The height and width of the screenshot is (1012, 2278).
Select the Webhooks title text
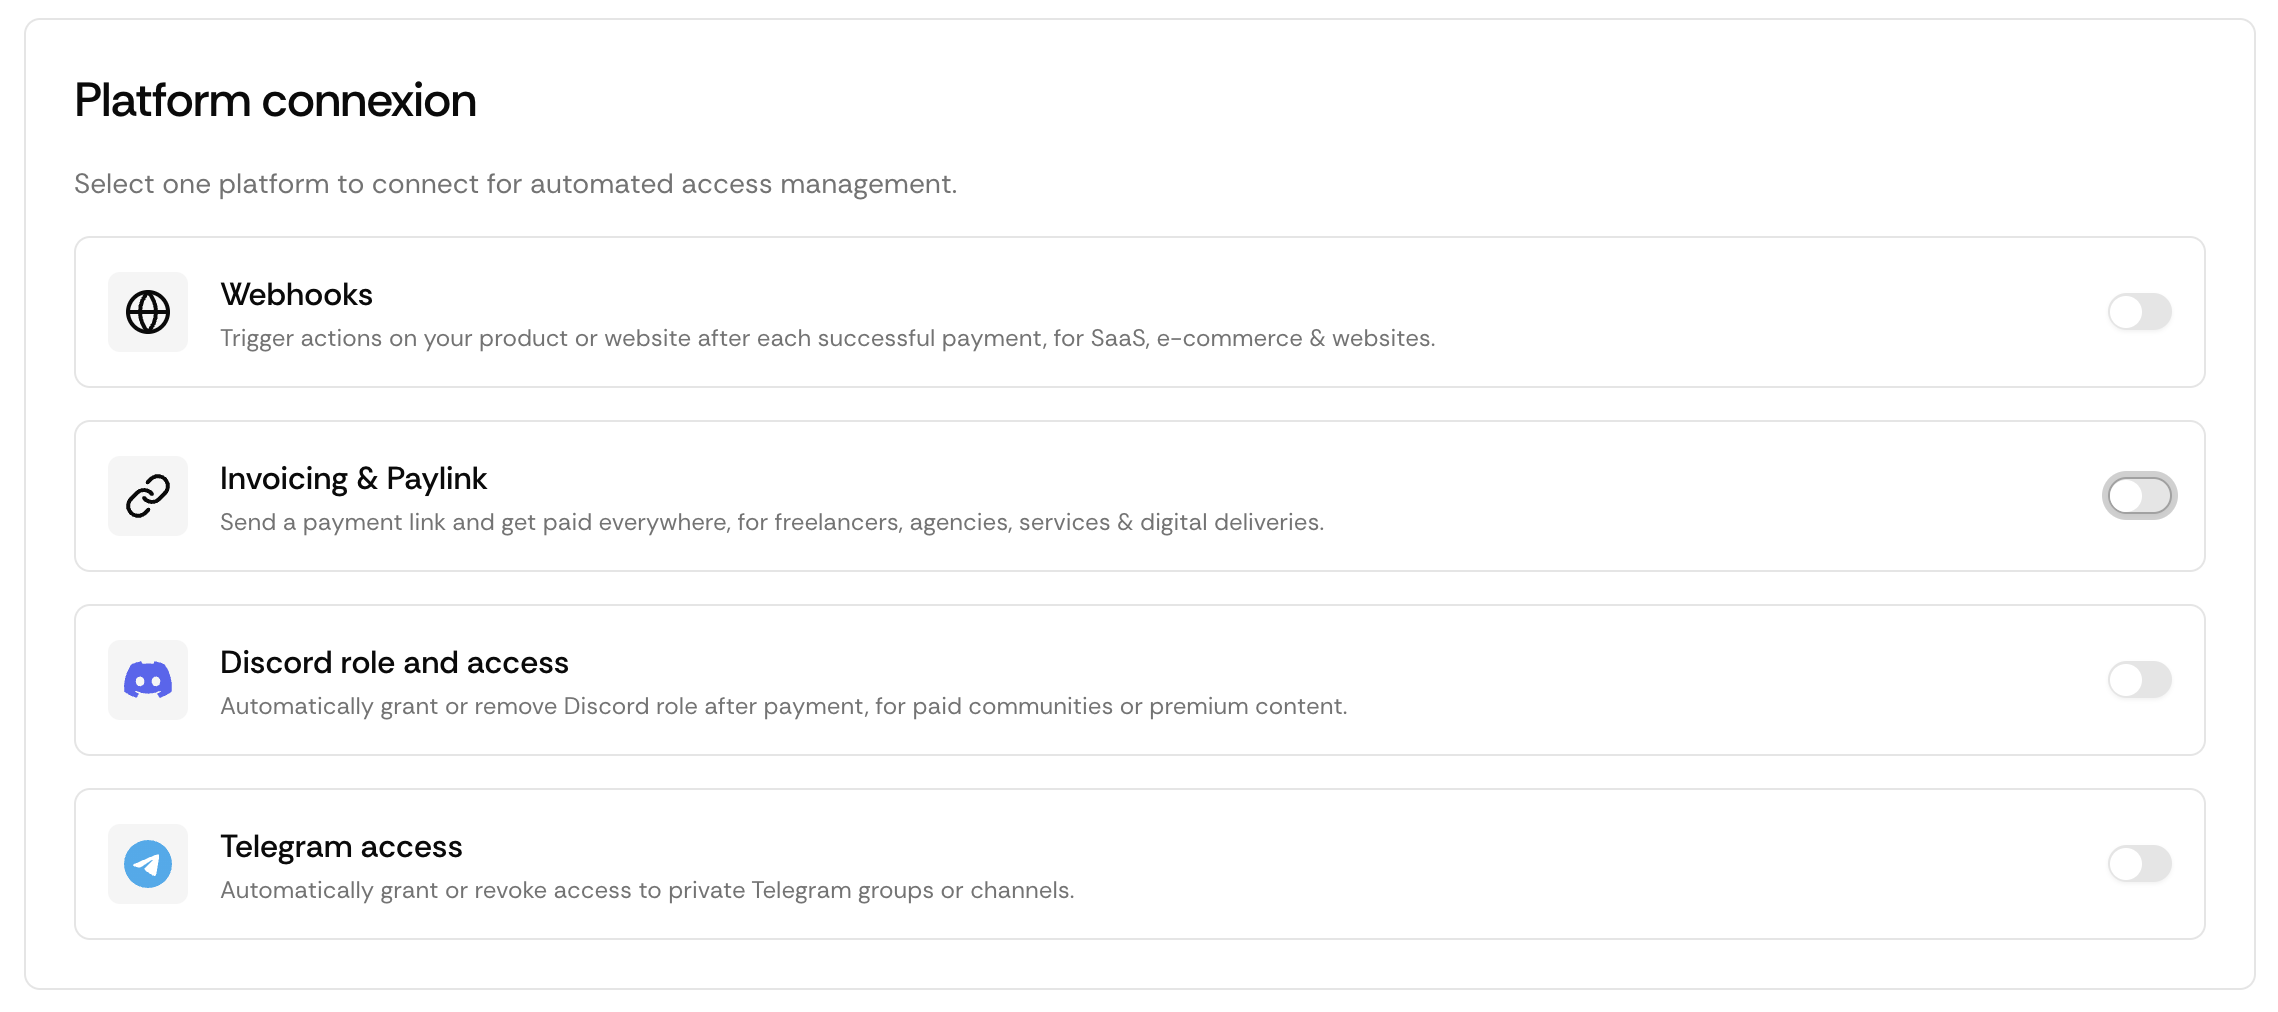(296, 295)
